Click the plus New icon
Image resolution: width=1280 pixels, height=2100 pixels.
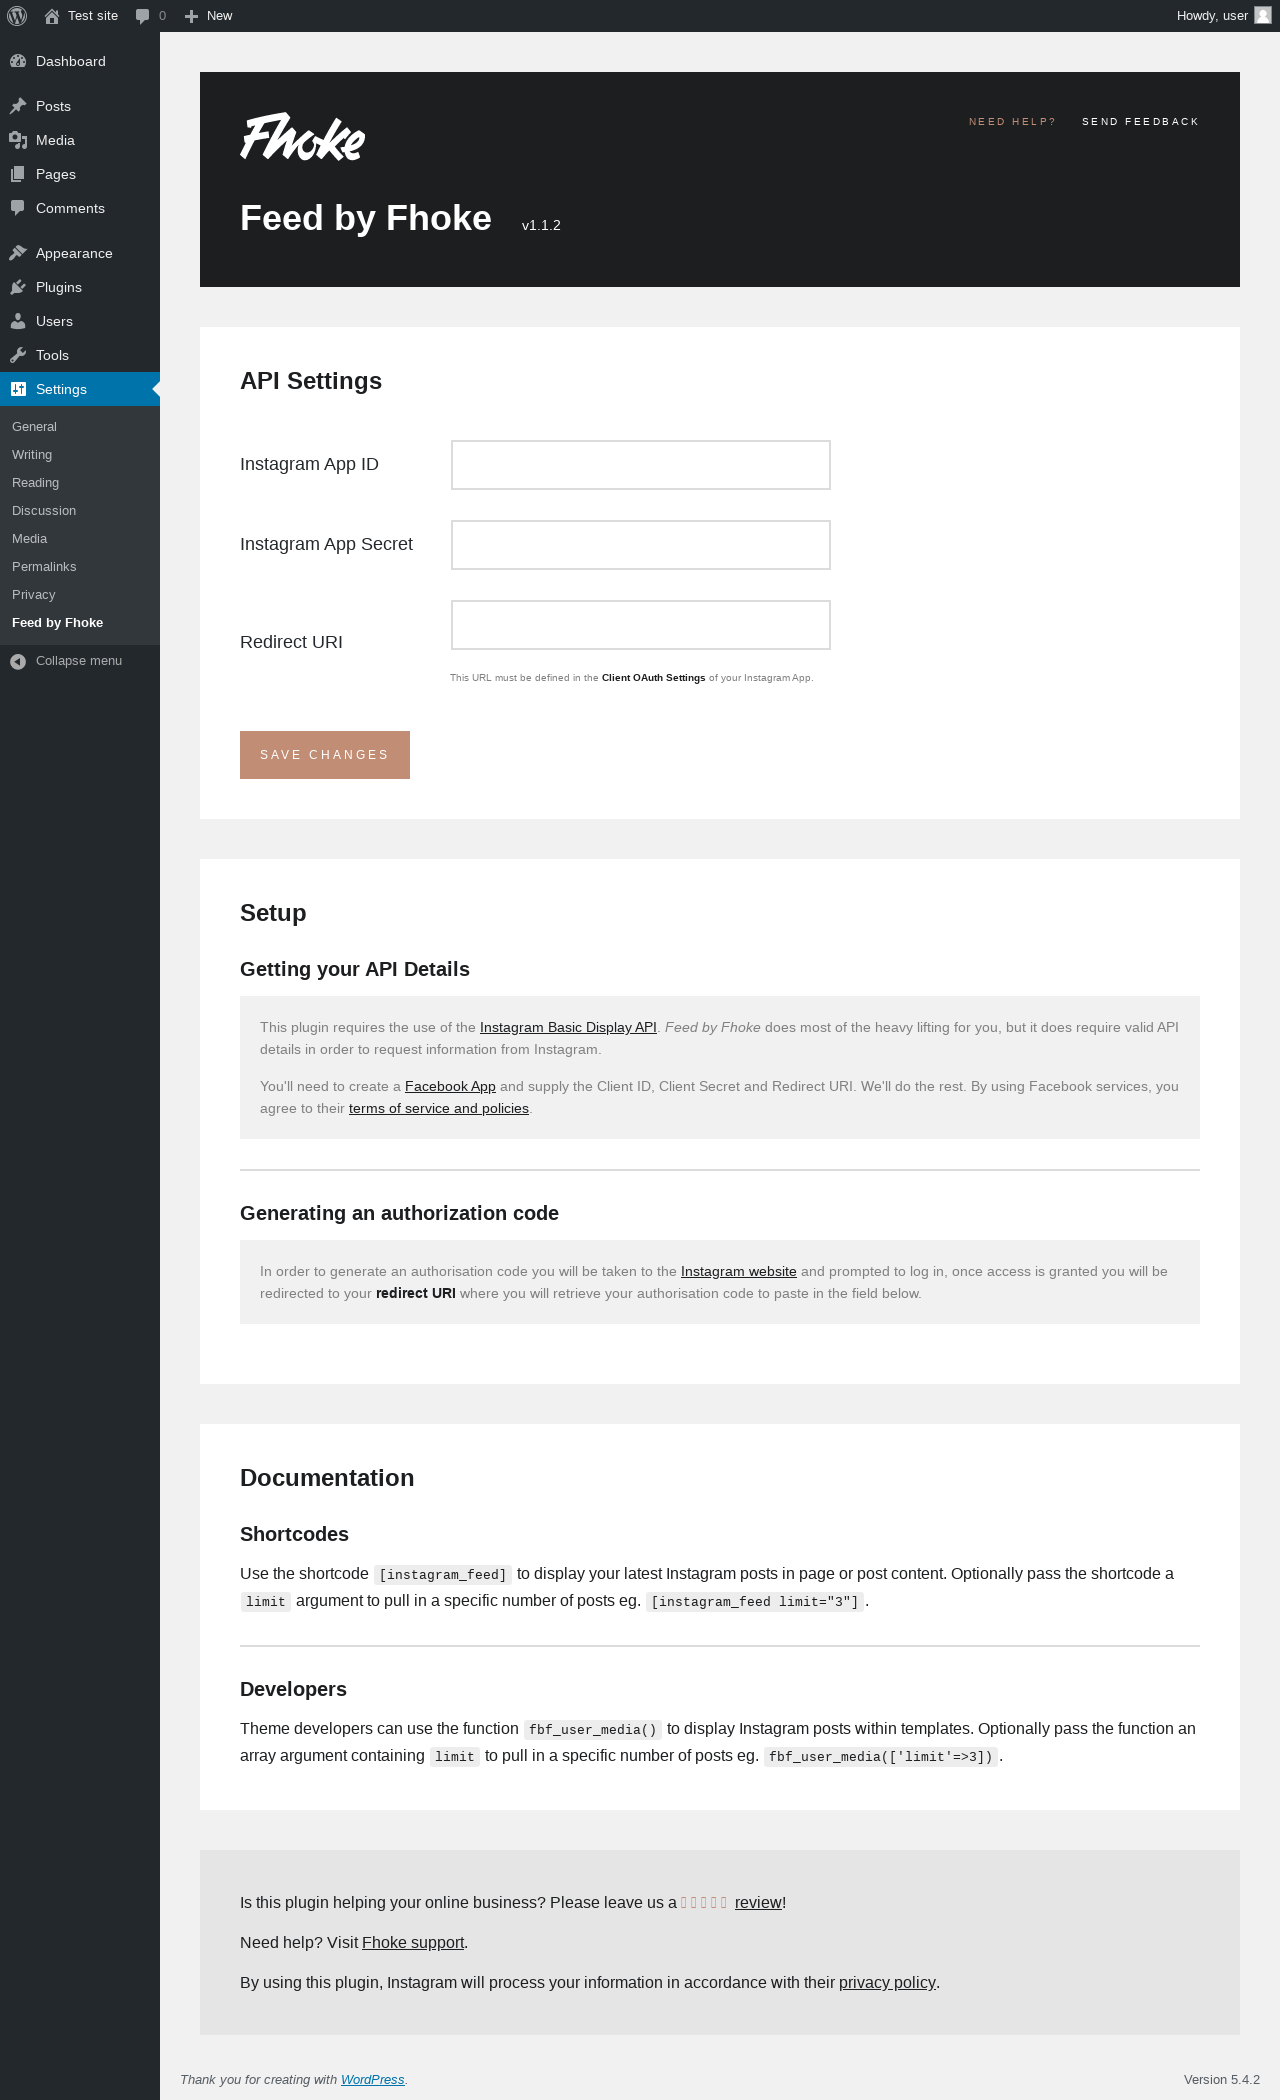click(x=191, y=16)
